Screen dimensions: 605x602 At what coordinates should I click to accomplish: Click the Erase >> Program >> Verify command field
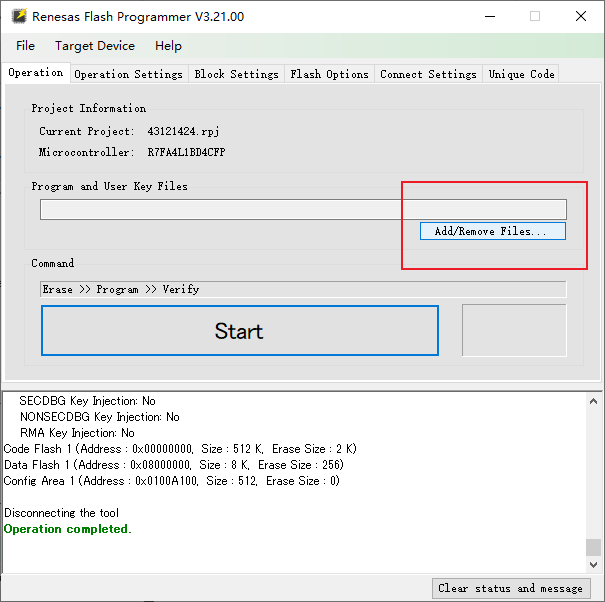click(x=303, y=289)
